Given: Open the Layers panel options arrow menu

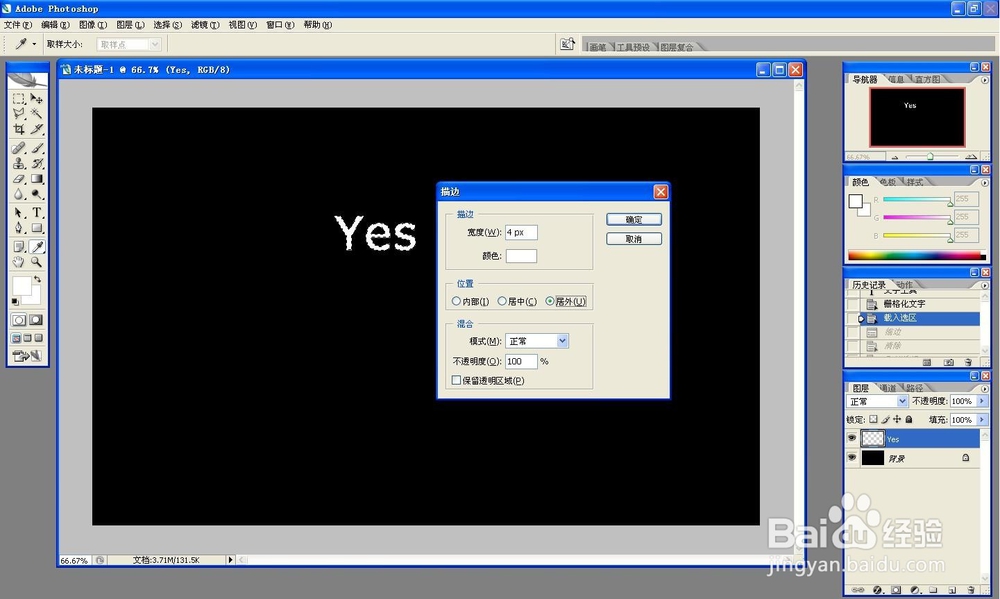Looking at the screenshot, I should point(983,387).
